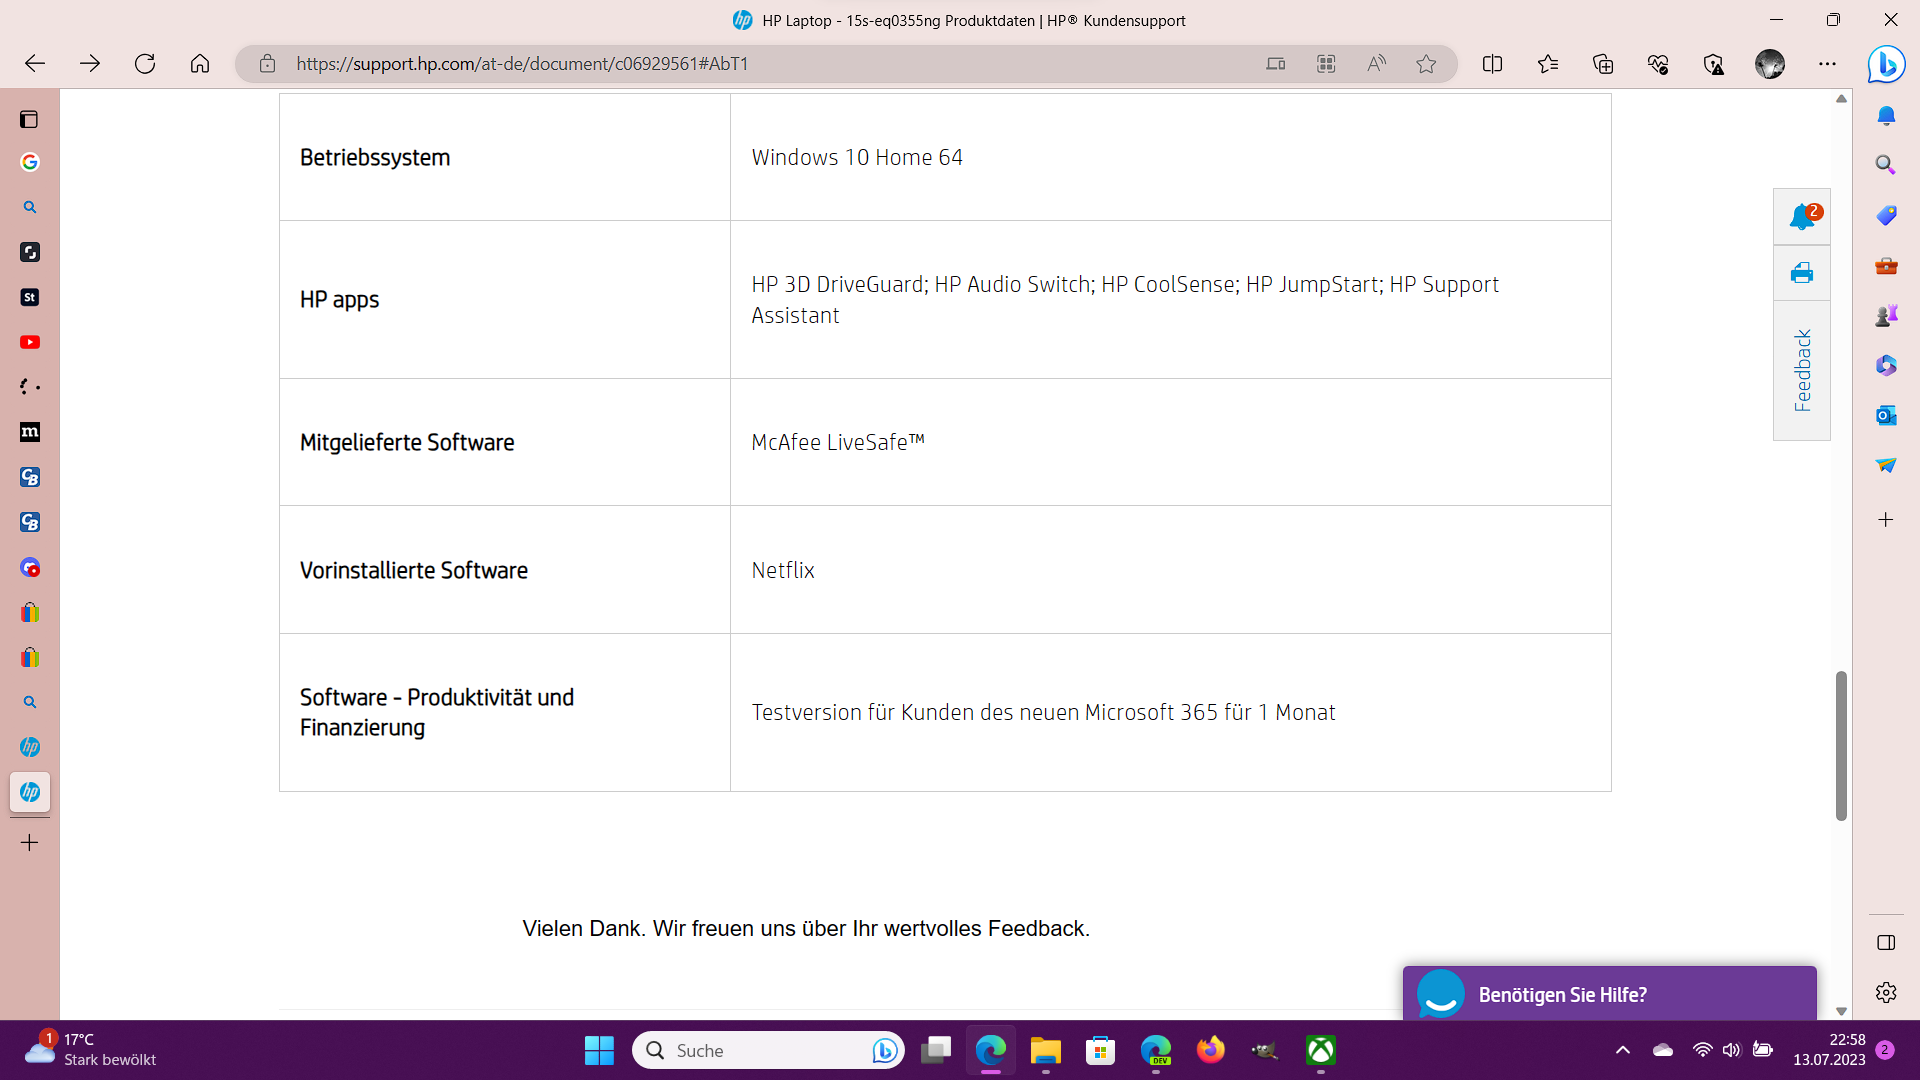Viewport: 1920px width, 1080px height.
Task: Open a new vertical tab
Action: pos(30,843)
